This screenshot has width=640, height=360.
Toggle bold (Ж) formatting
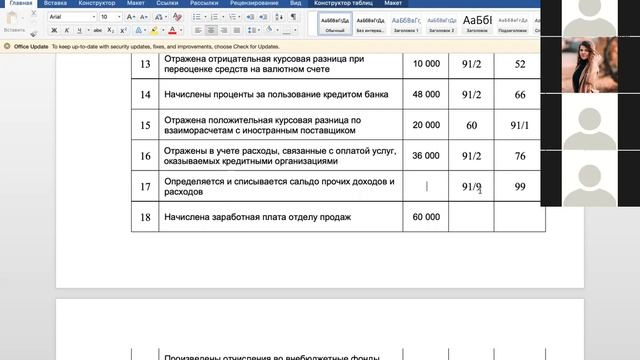pyautogui.click(x=54, y=30)
